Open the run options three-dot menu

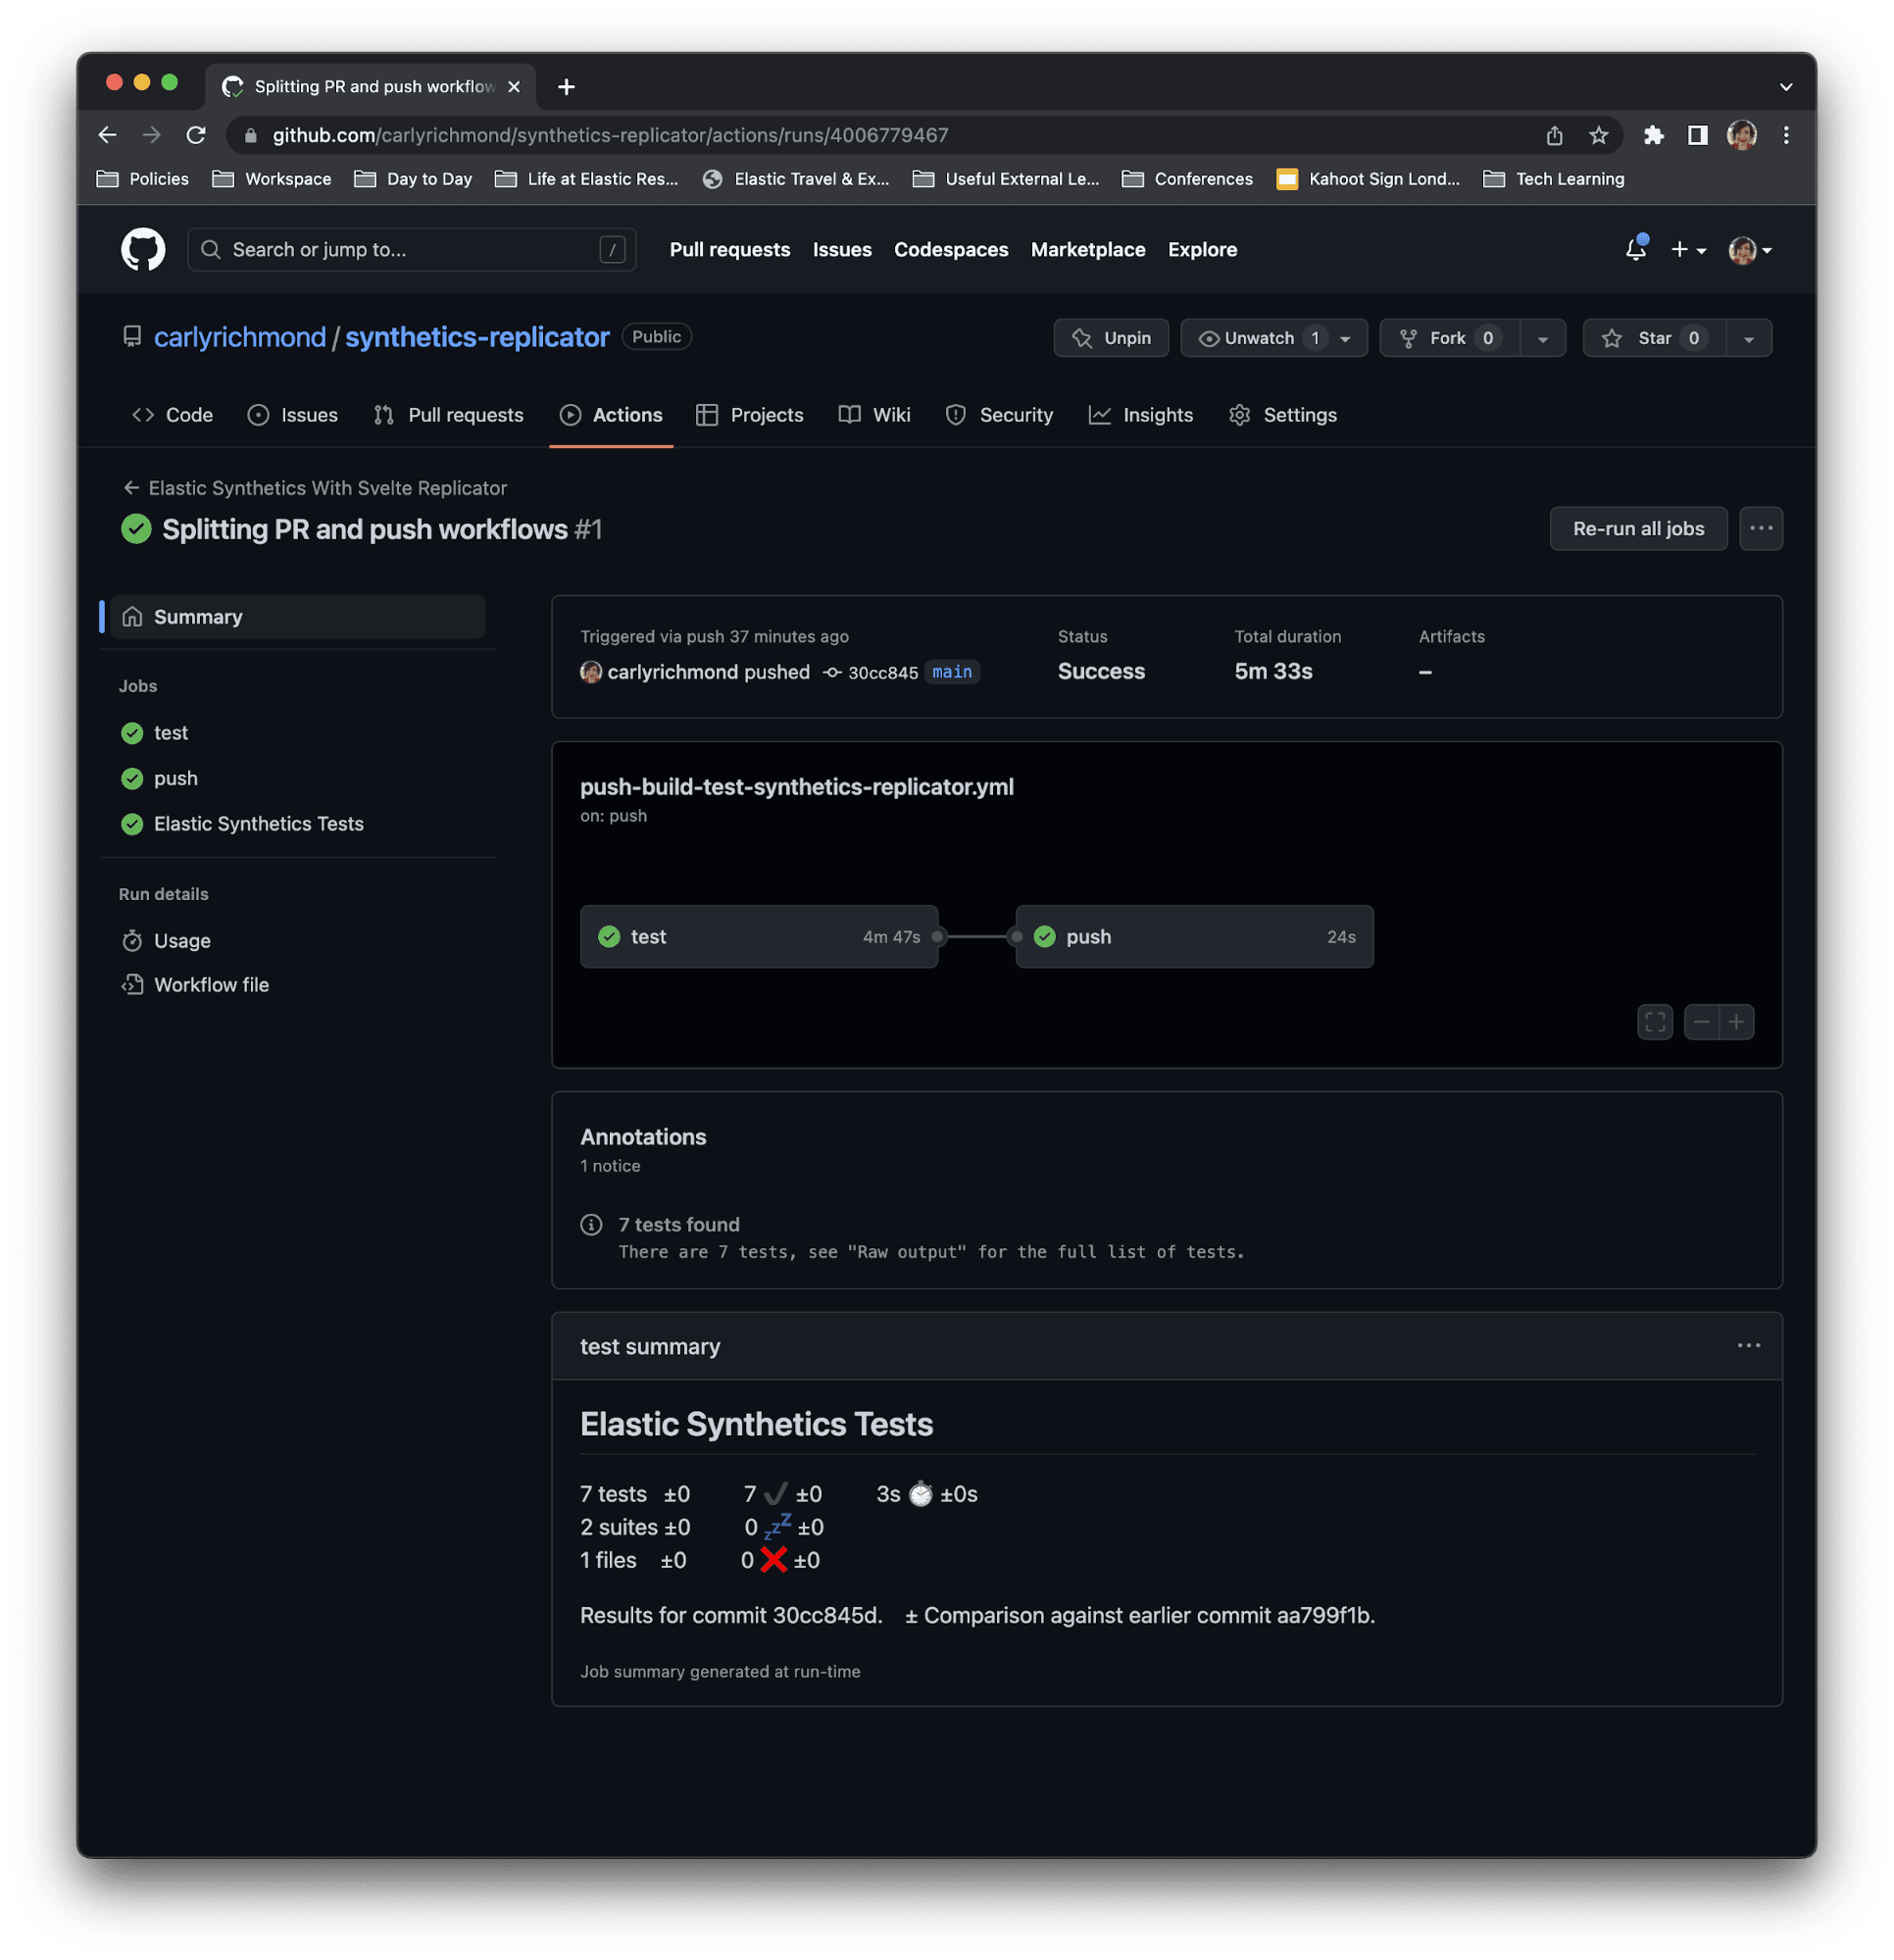[1760, 528]
